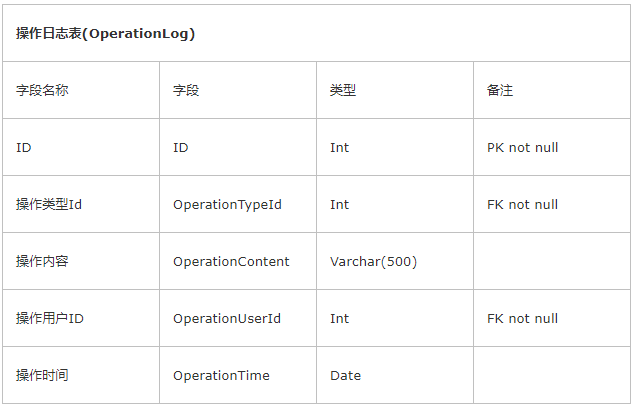The width and height of the screenshot is (635, 408).
Task: Click the table title 操作日志表(OperationLog)
Action: (x=105, y=33)
